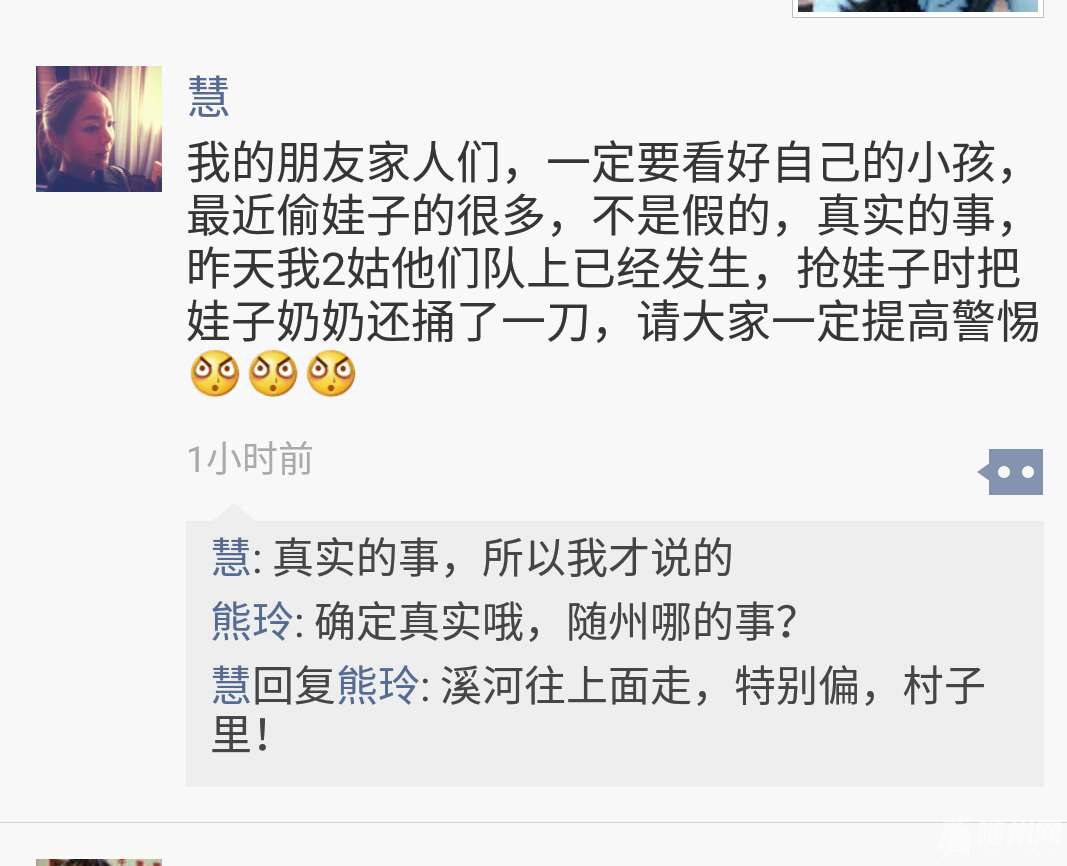The height and width of the screenshot is (866, 1067).
Task: Tap the first angry-face emoji in the post
Action: pos(215,373)
